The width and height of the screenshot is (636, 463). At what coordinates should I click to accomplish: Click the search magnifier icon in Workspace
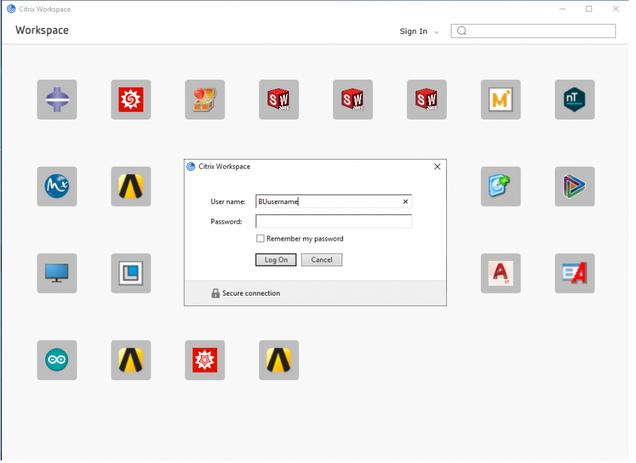click(x=462, y=31)
